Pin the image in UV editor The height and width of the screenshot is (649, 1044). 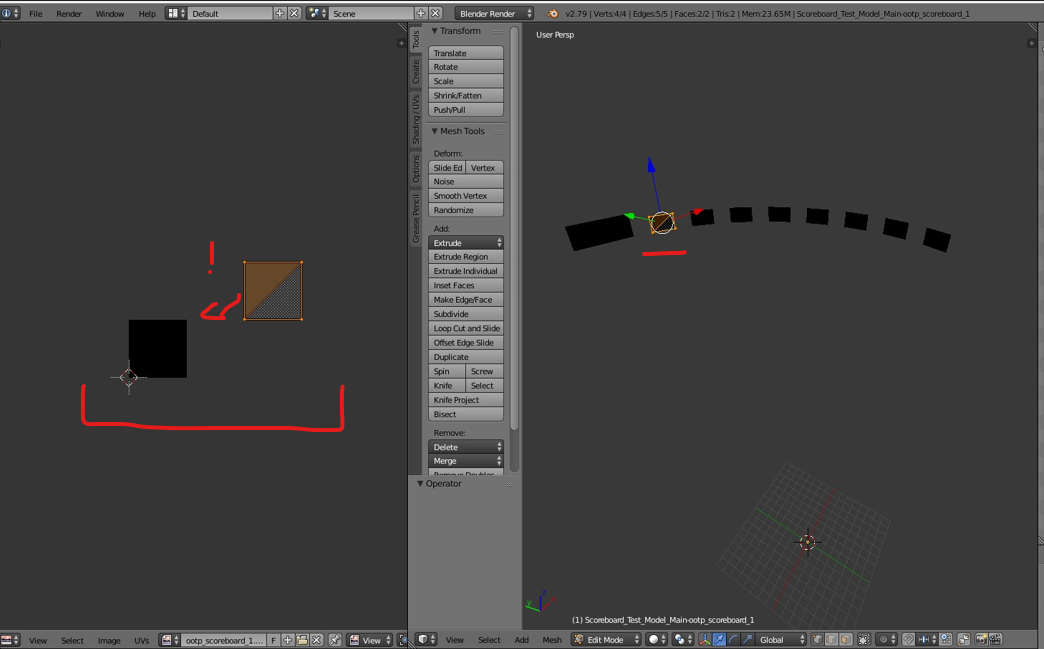(x=335, y=640)
